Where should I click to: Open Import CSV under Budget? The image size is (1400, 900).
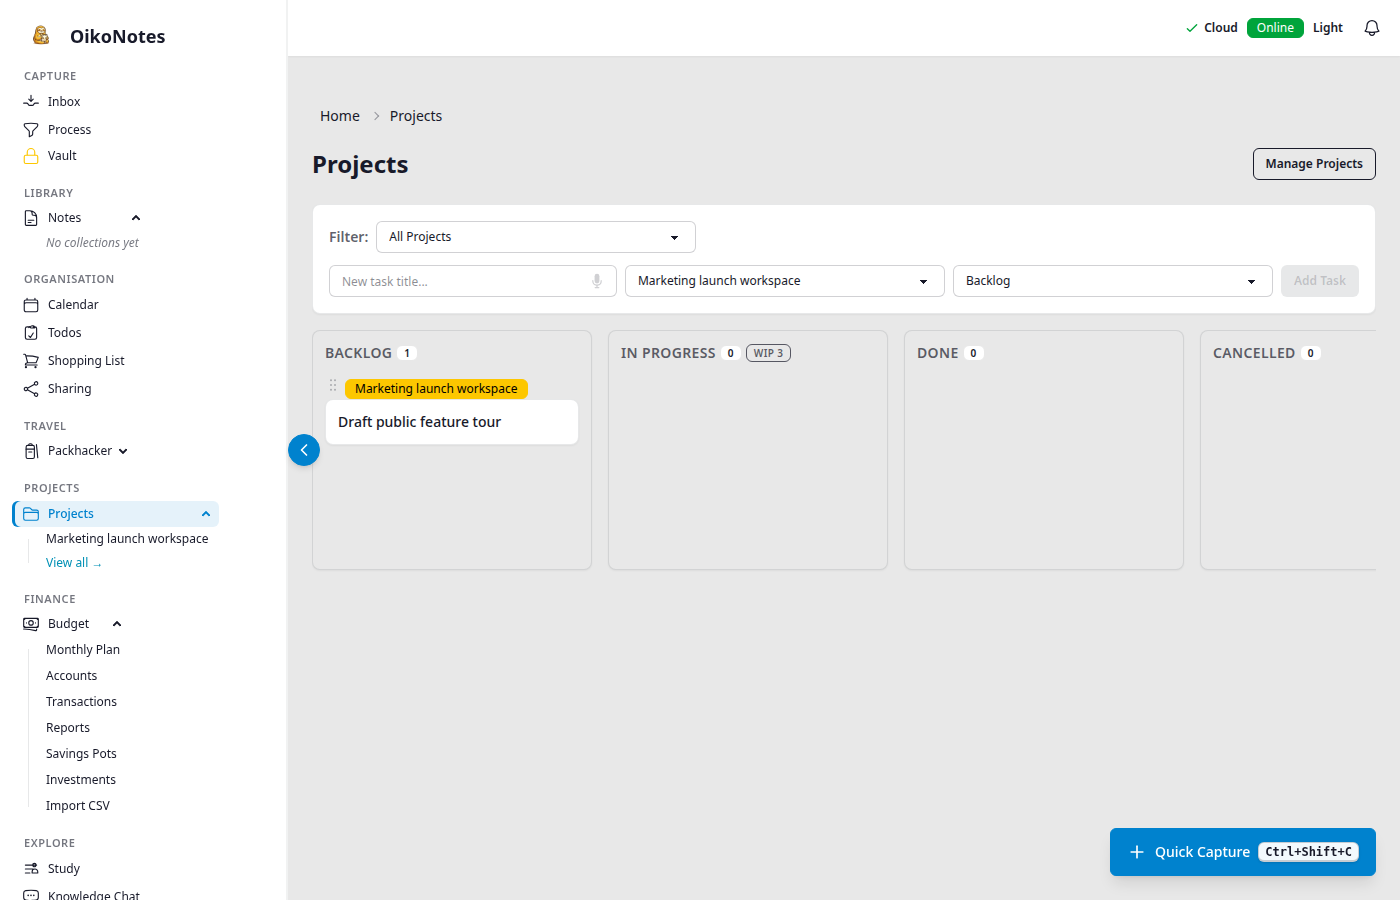click(78, 806)
